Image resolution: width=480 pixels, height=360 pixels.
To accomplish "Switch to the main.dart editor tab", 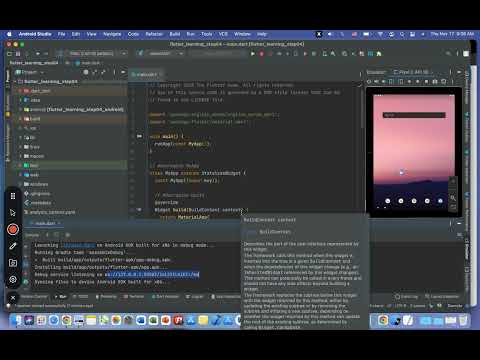I will (x=147, y=74).
